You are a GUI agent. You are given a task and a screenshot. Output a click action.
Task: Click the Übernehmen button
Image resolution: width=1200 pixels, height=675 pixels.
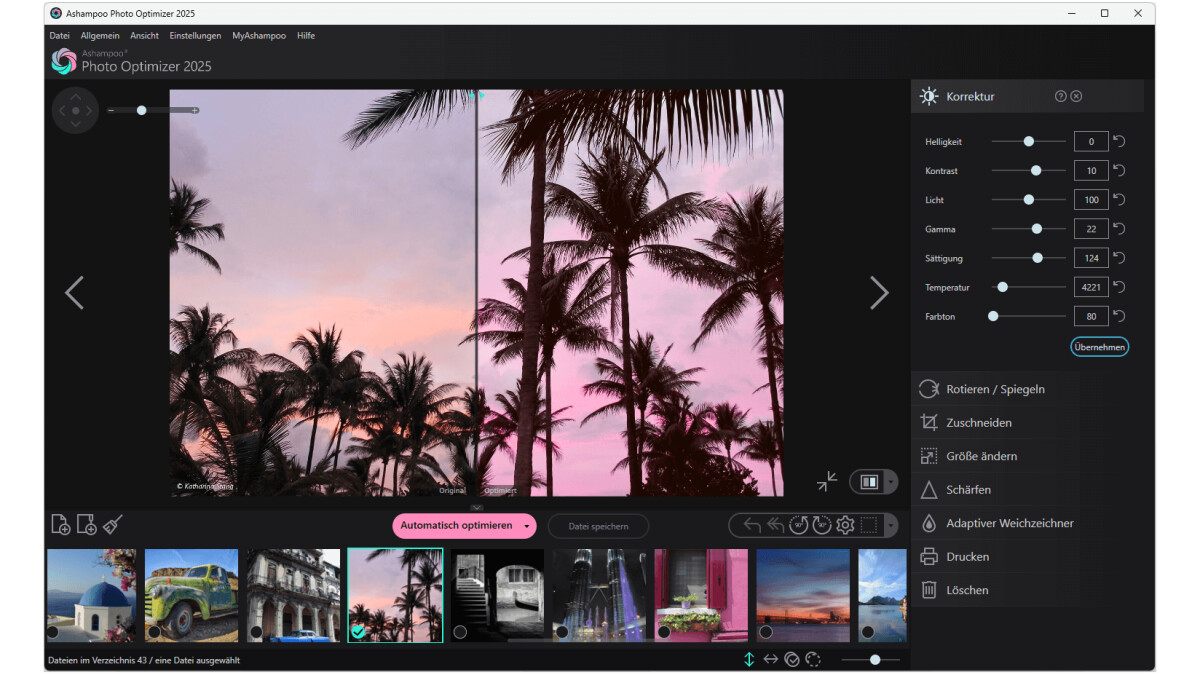point(1100,347)
